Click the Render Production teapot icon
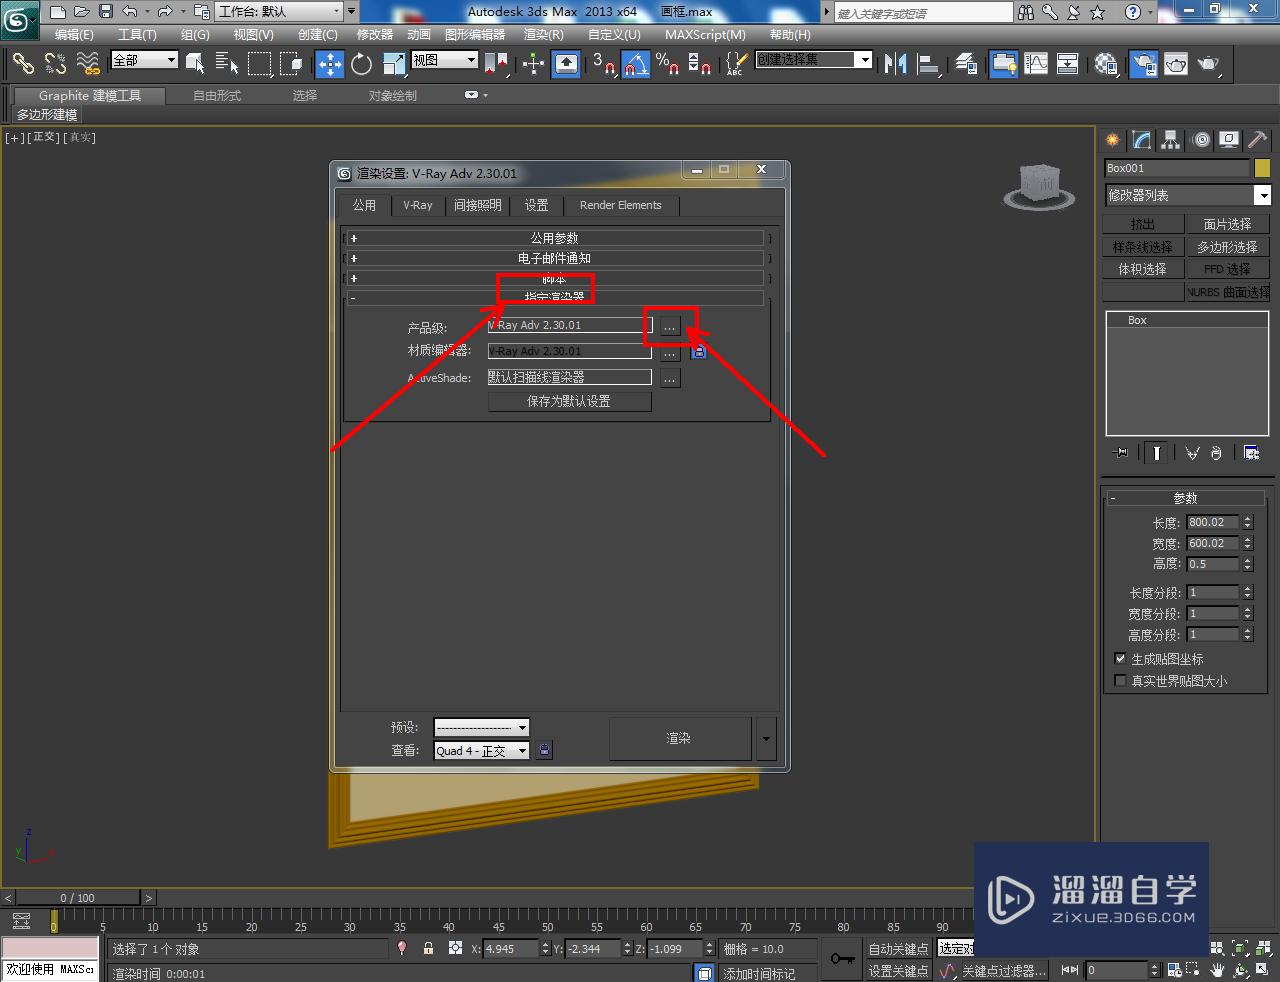This screenshot has height=982, width=1280. click(x=1208, y=64)
